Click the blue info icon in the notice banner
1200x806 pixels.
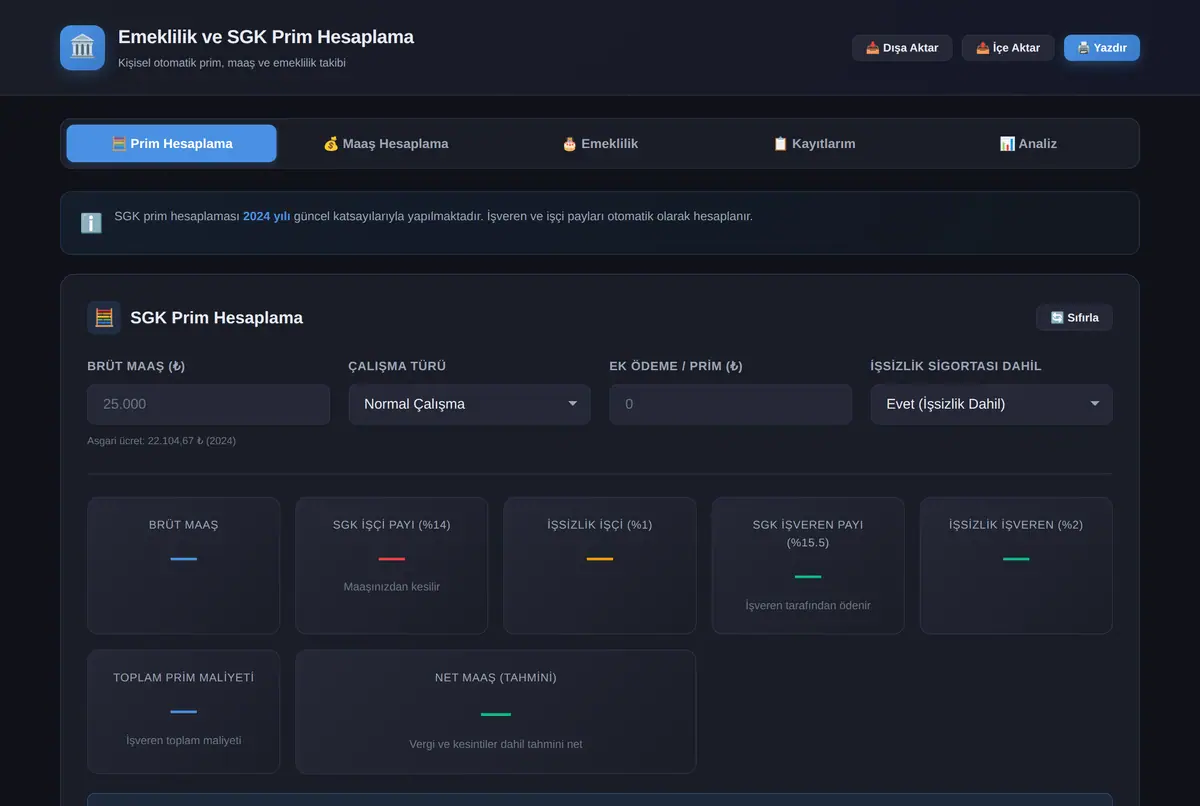click(x=91, y=223)
